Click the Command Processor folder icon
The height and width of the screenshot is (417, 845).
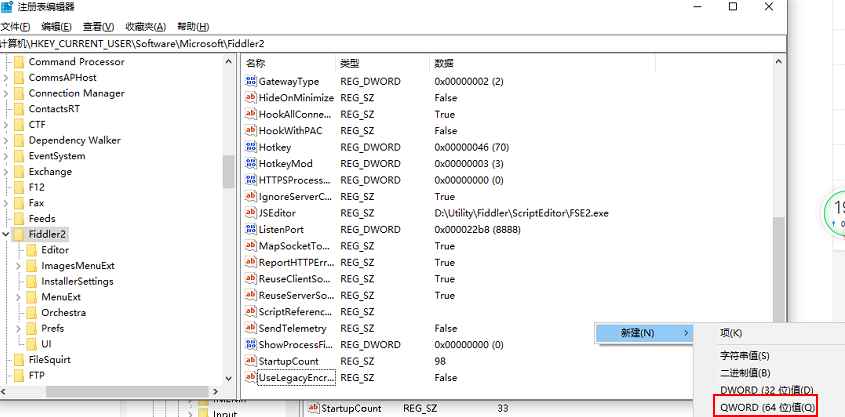[19, 62]
